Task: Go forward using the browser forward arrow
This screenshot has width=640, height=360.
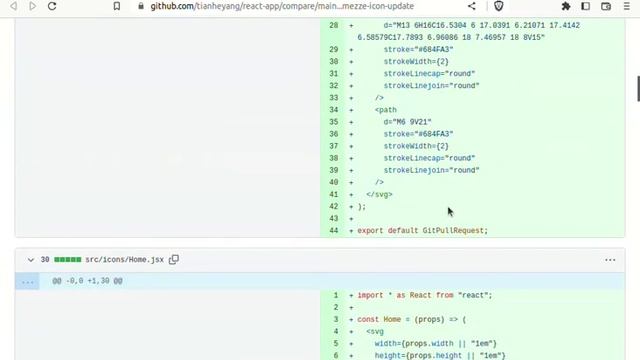Action: click(x=33, y=6)
